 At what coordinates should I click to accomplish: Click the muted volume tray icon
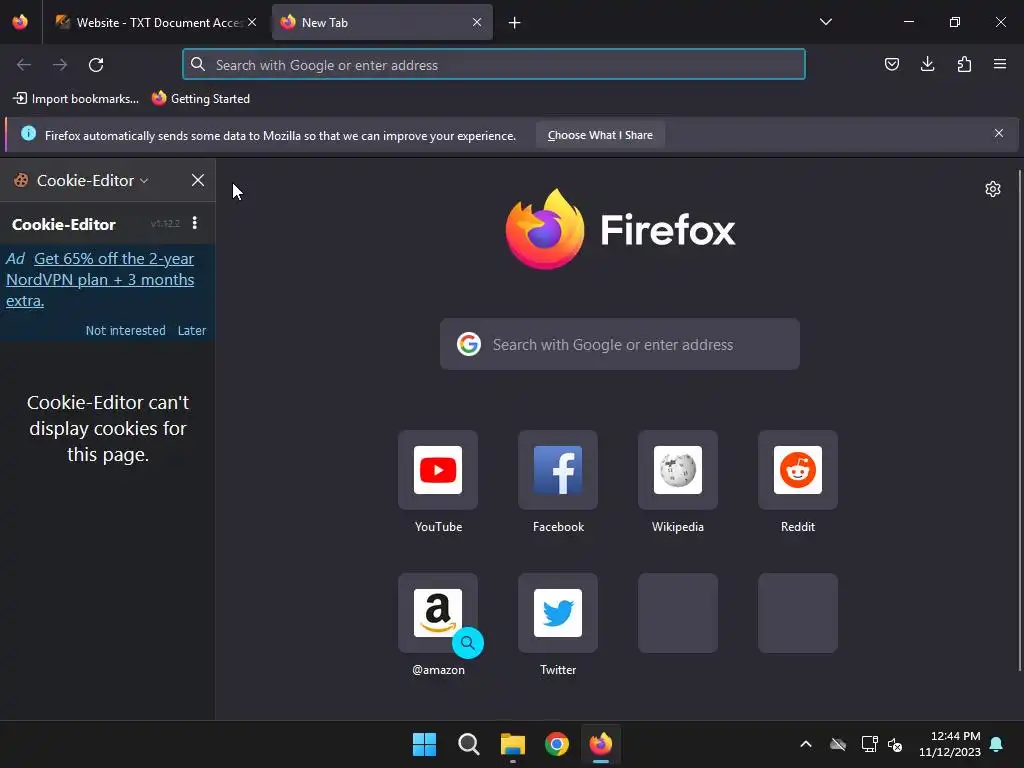click(895, 744)
